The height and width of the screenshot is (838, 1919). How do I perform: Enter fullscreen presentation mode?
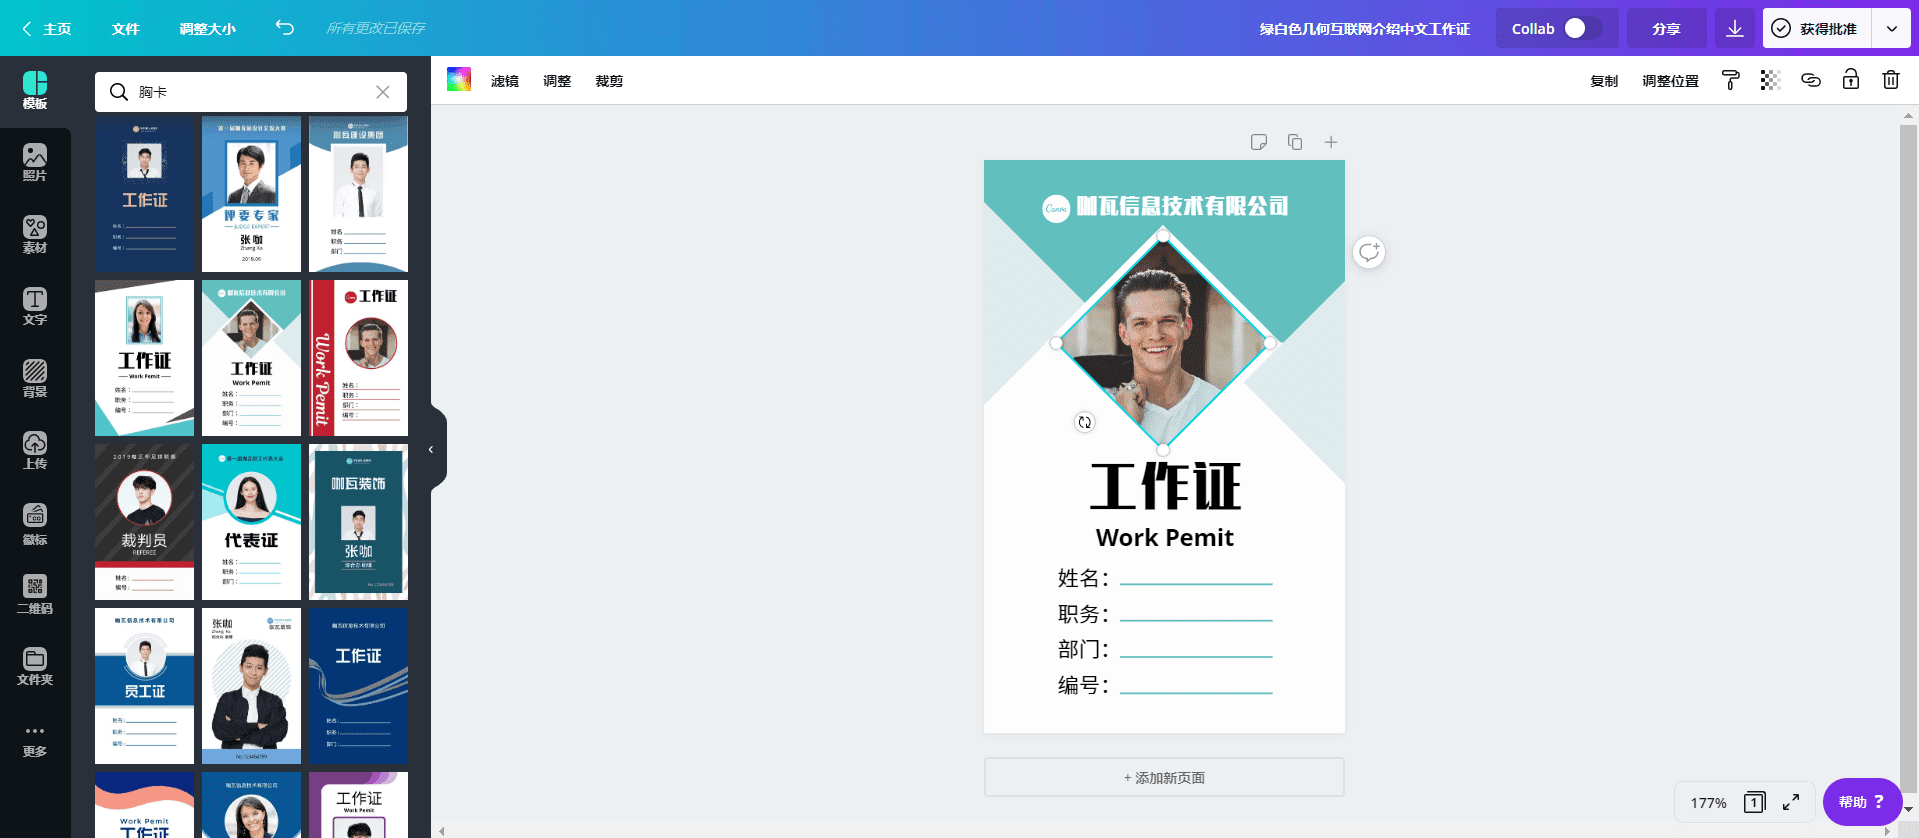(x=1791, y=802)
